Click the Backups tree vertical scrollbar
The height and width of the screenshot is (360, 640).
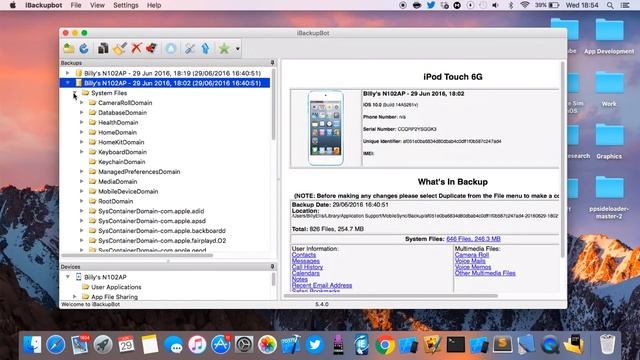pyautogui.click(x=273, y=104)
